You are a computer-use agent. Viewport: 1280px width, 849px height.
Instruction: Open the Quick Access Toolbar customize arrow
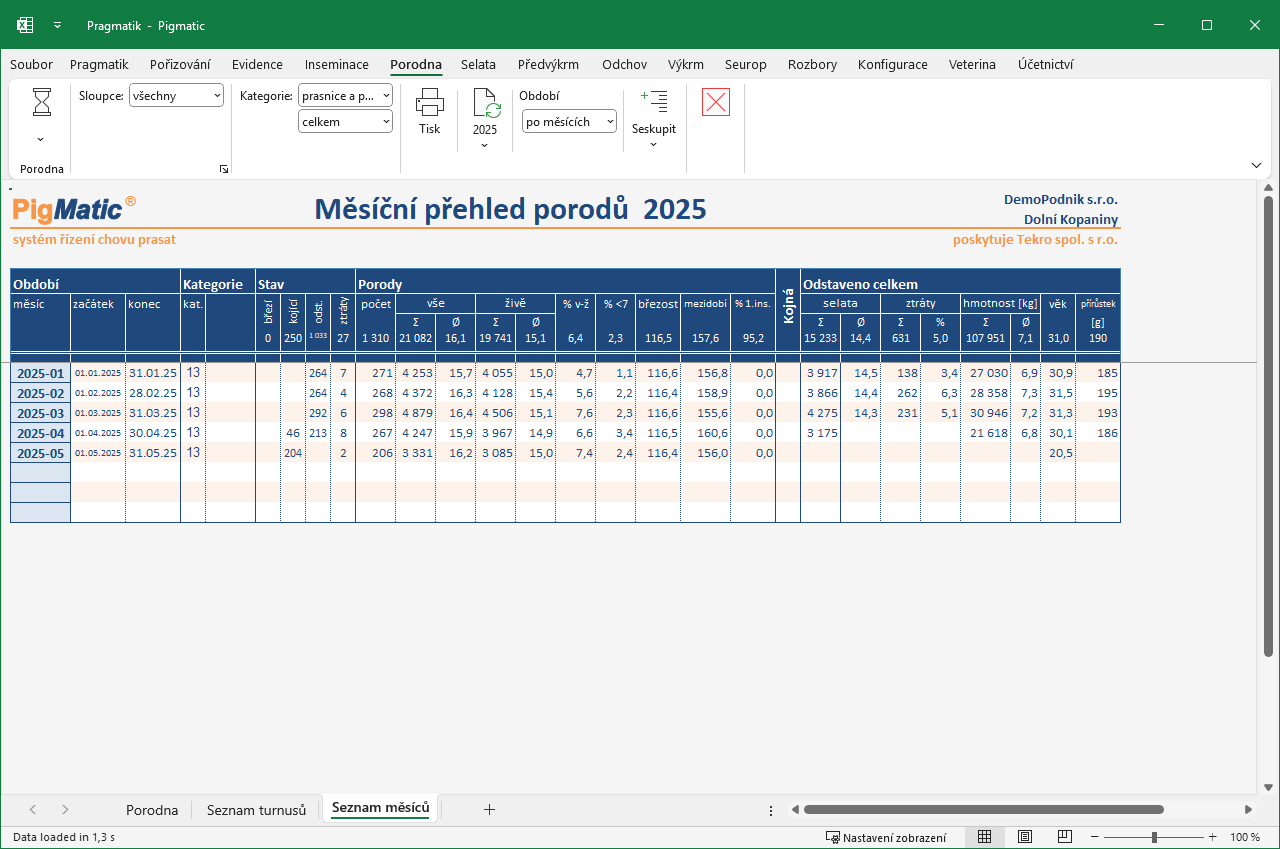pos(58,25)
